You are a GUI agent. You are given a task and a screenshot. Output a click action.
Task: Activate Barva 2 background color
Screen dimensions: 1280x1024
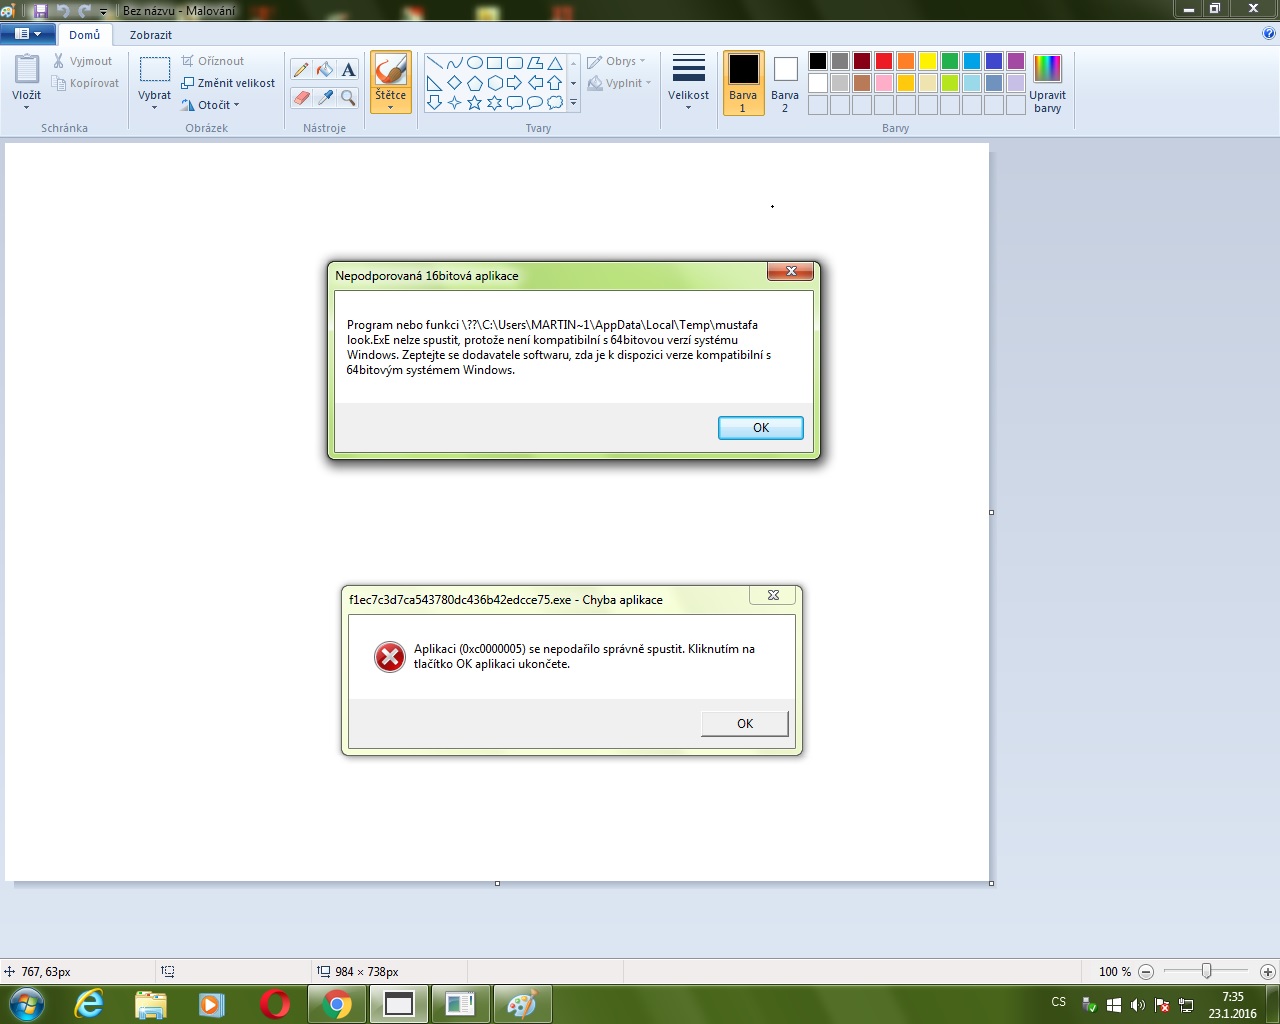(x=785, y=83)
